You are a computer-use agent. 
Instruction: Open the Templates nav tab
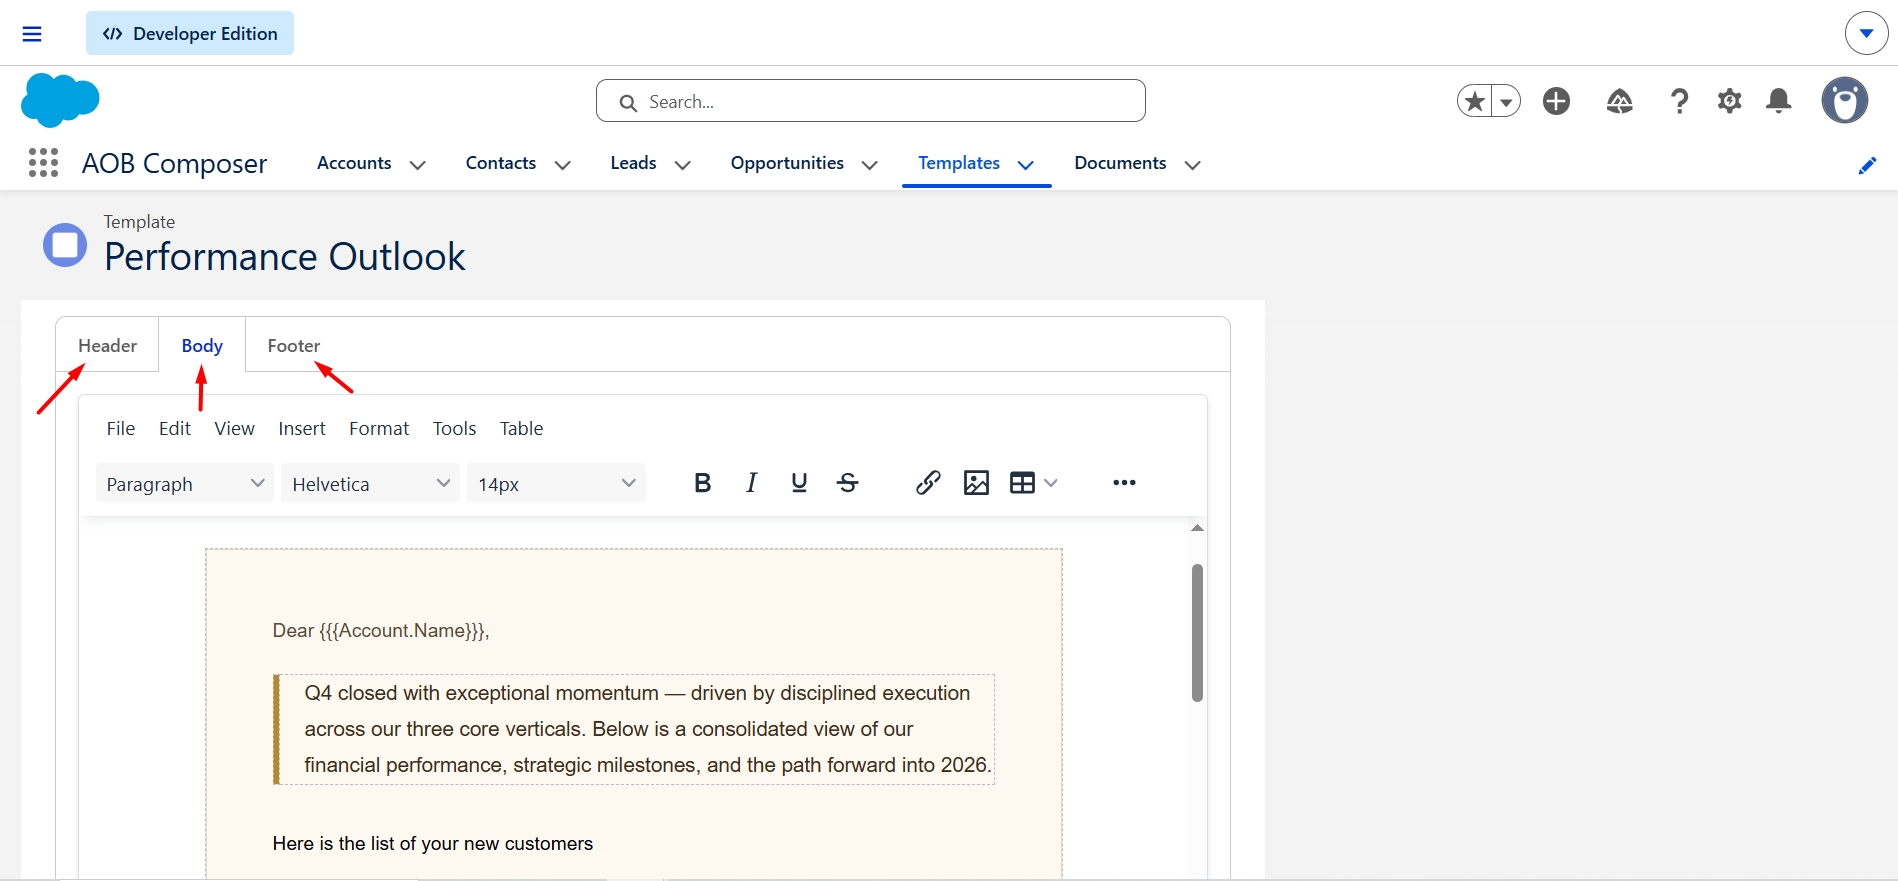pos(959,163)
